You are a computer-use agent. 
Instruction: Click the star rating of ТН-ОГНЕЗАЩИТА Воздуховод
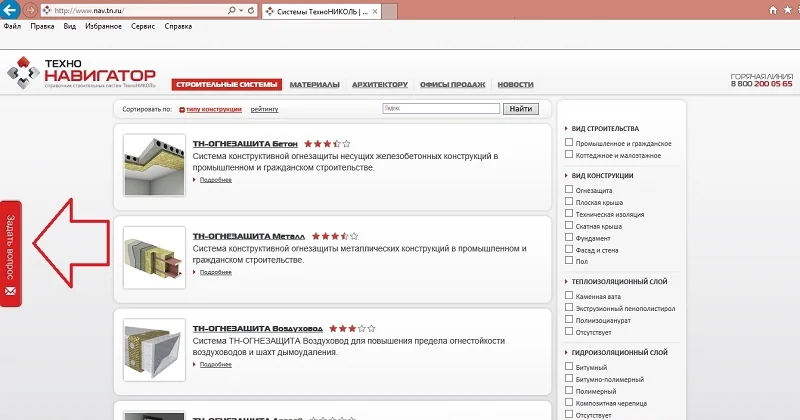[352, 329]
